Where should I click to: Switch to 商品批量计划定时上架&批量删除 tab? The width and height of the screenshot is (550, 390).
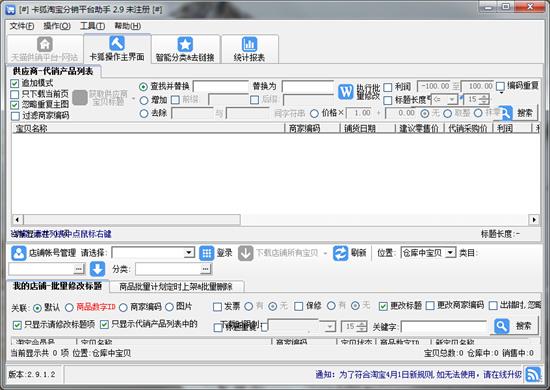[x=176, y=287]
